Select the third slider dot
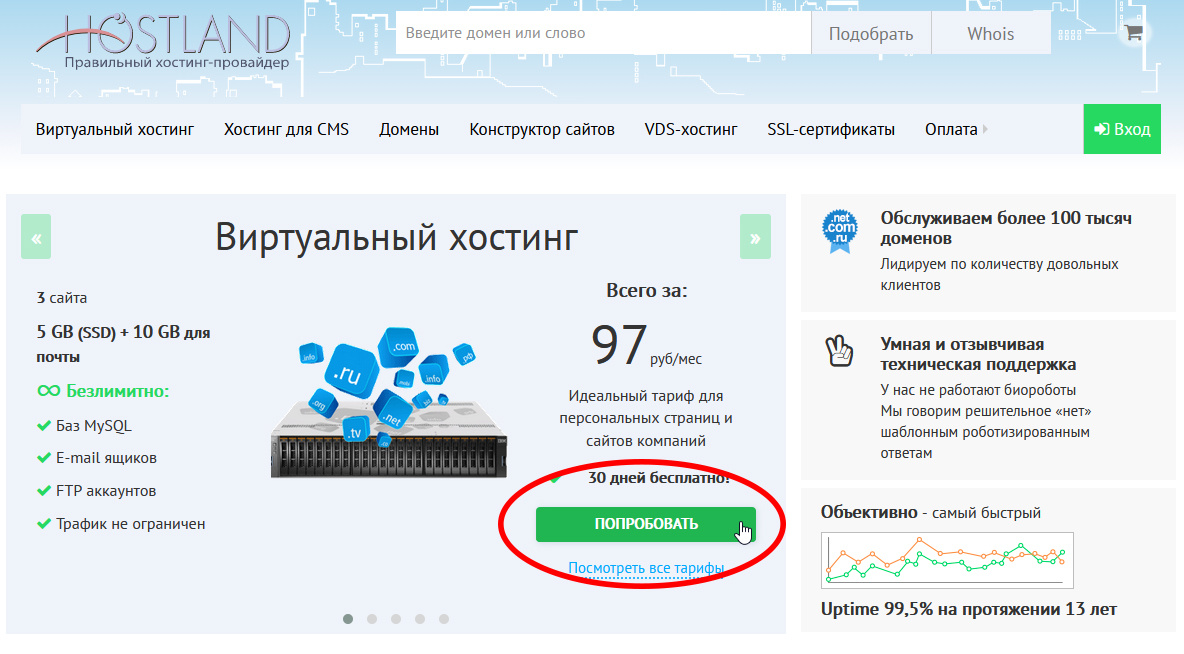1184x654 pixels. coord(396,619)
